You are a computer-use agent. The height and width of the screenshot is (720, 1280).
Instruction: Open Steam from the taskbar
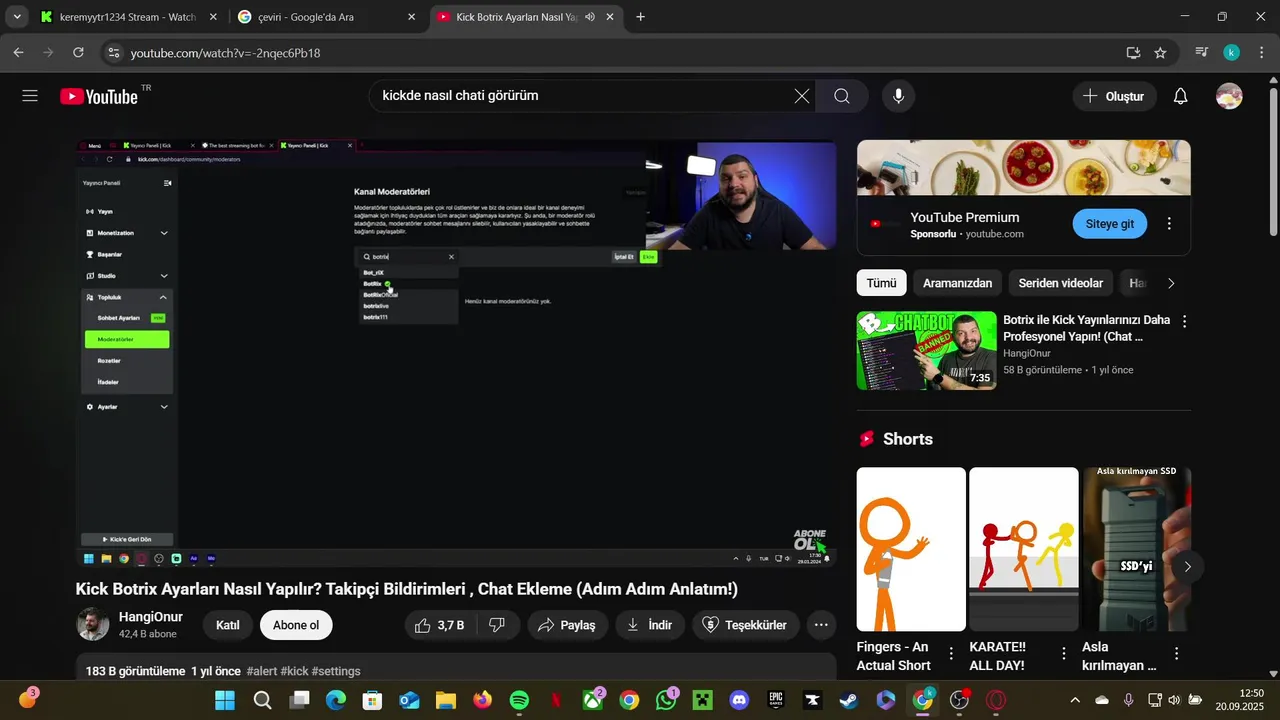[x=849, y=700]
